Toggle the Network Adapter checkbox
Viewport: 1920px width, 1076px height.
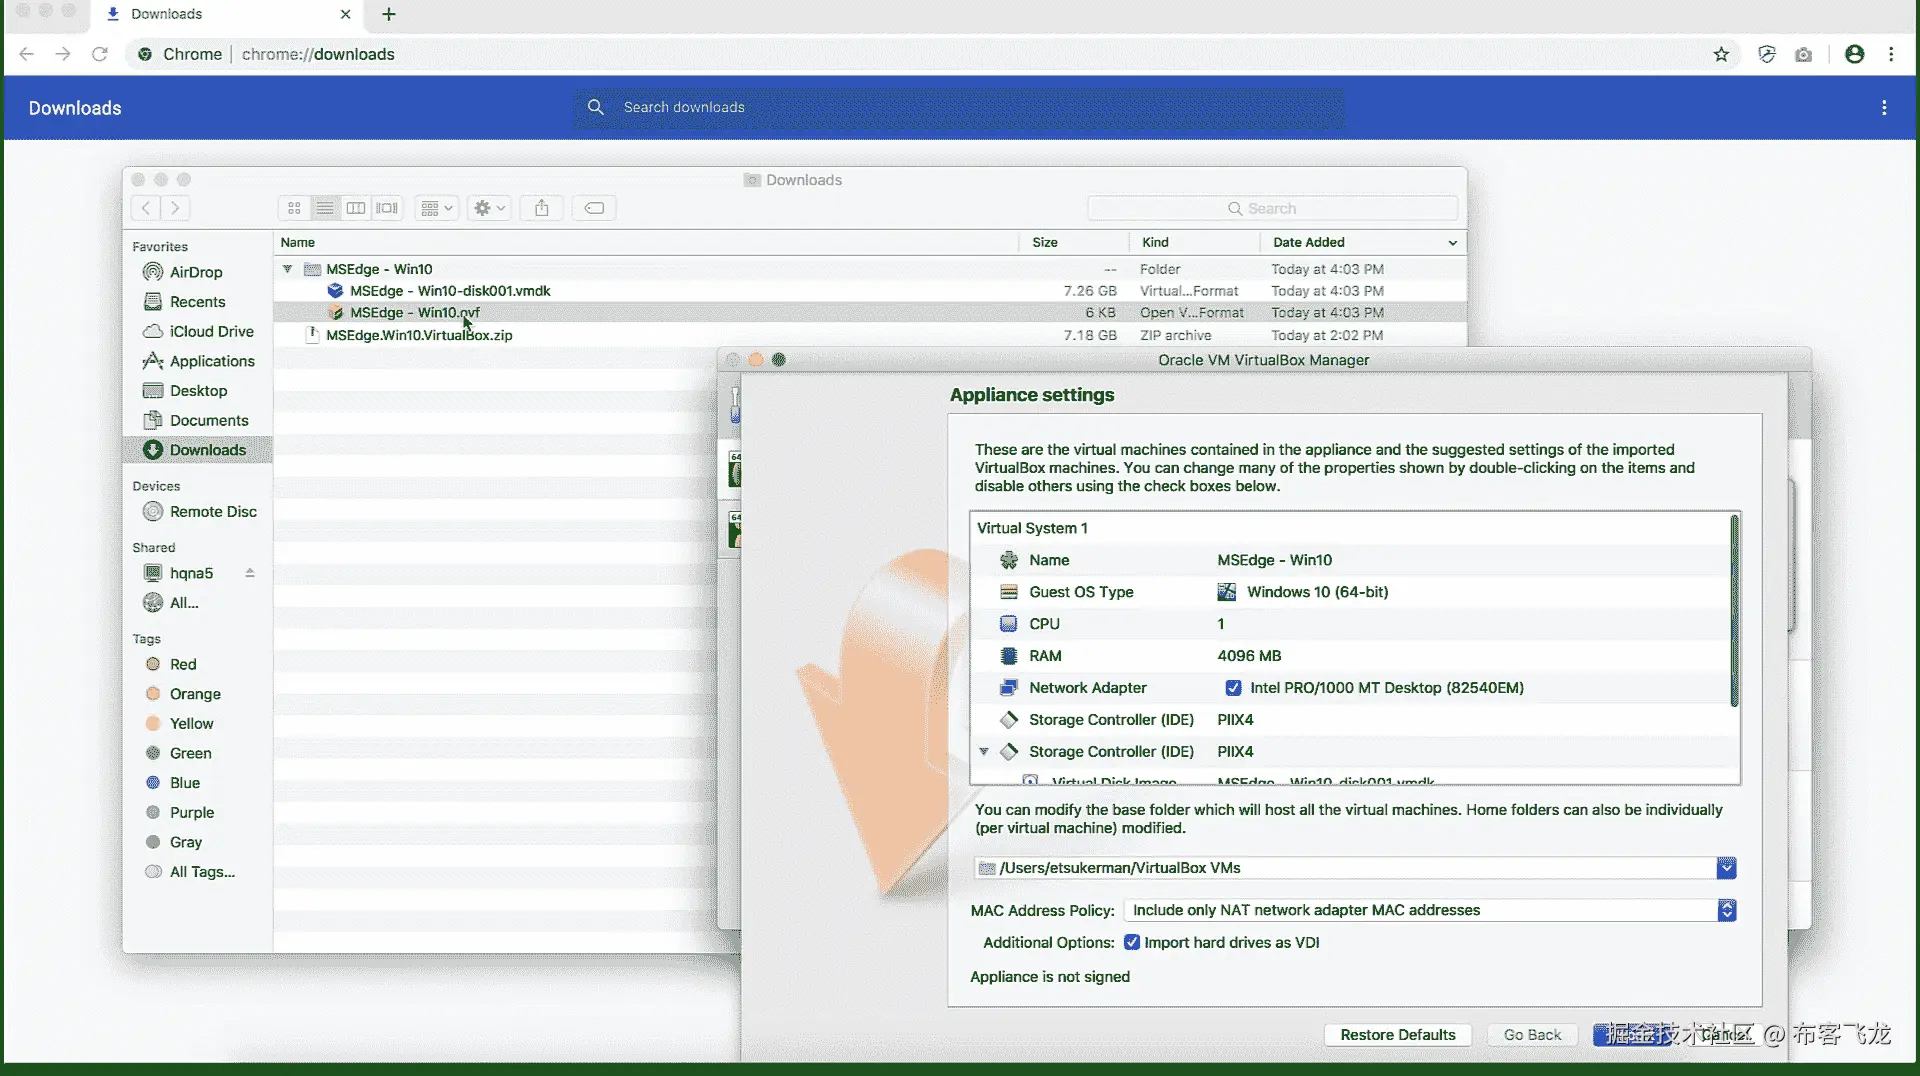point(1233,688)
